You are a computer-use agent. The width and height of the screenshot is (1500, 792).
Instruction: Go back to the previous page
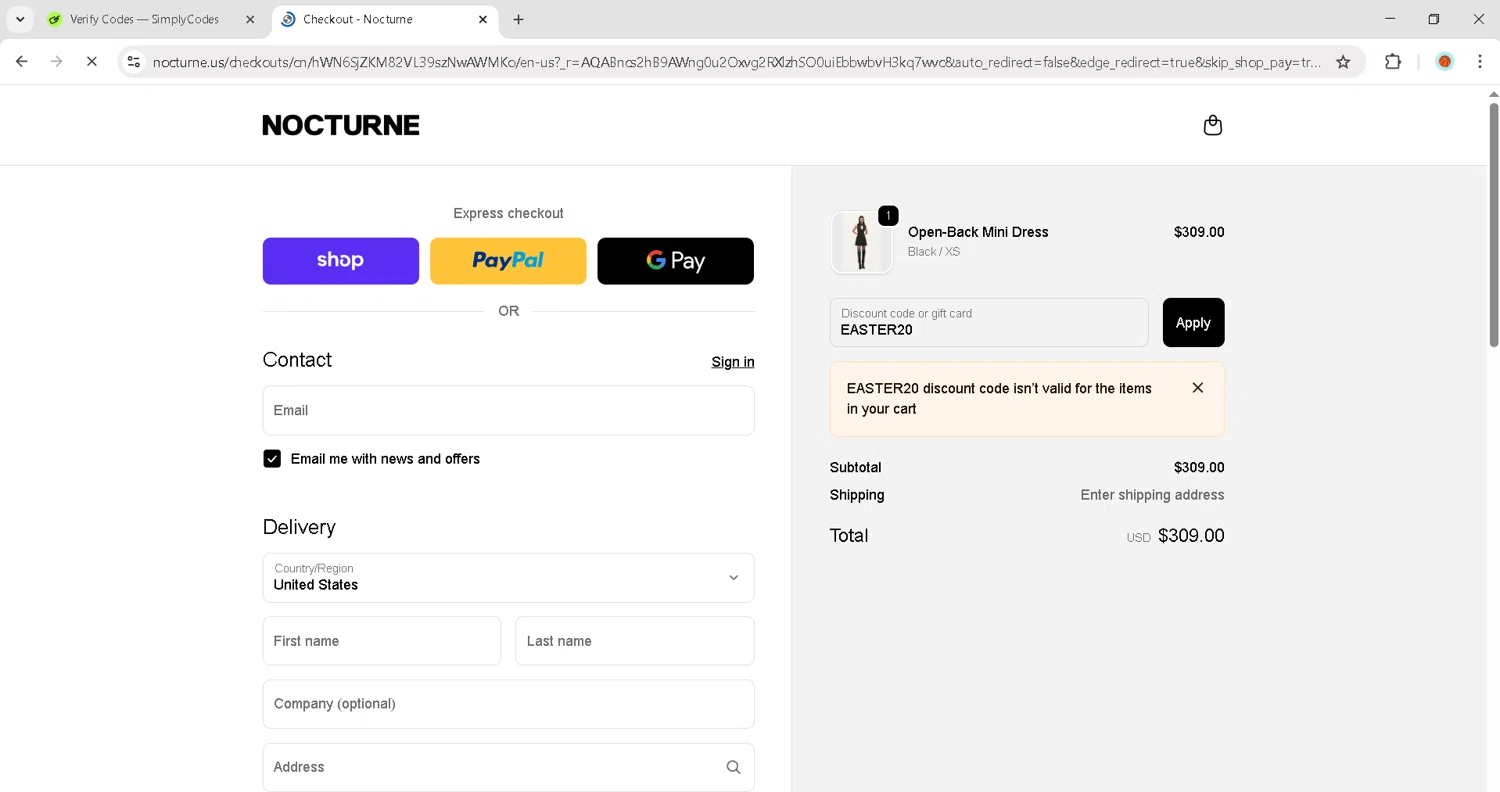(x=22, y=62)
